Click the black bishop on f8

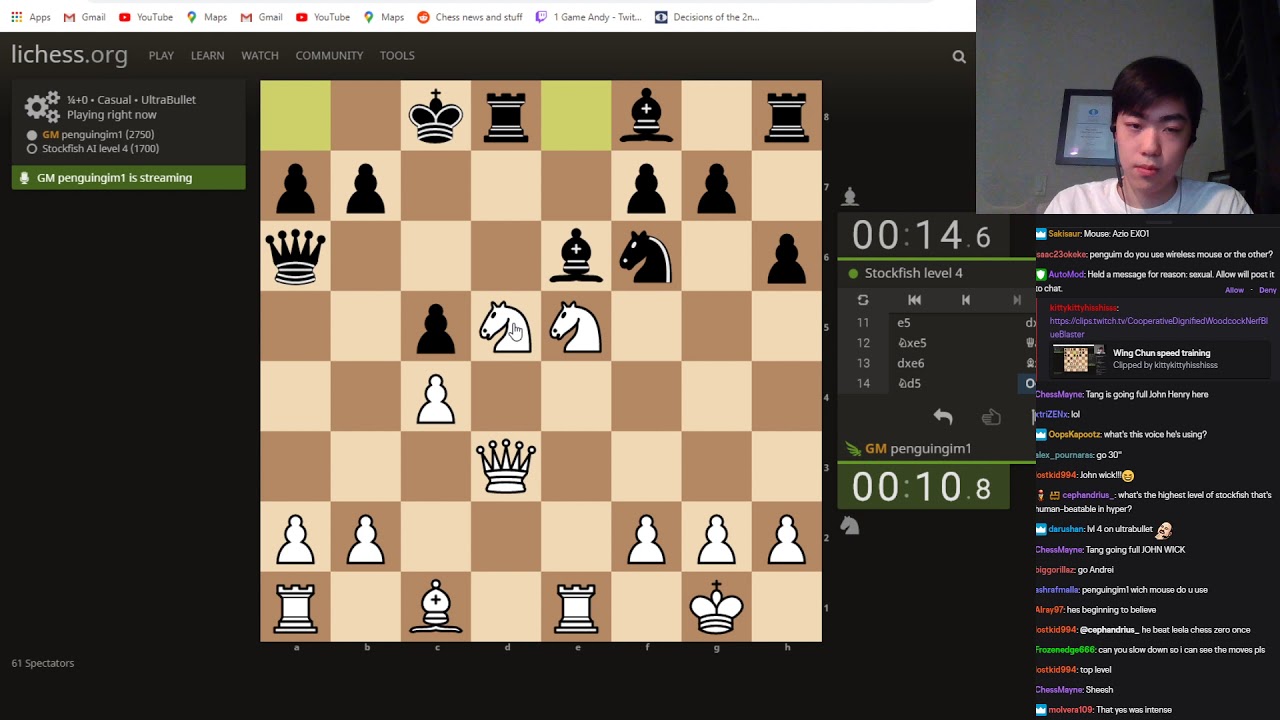click(646, 116)
